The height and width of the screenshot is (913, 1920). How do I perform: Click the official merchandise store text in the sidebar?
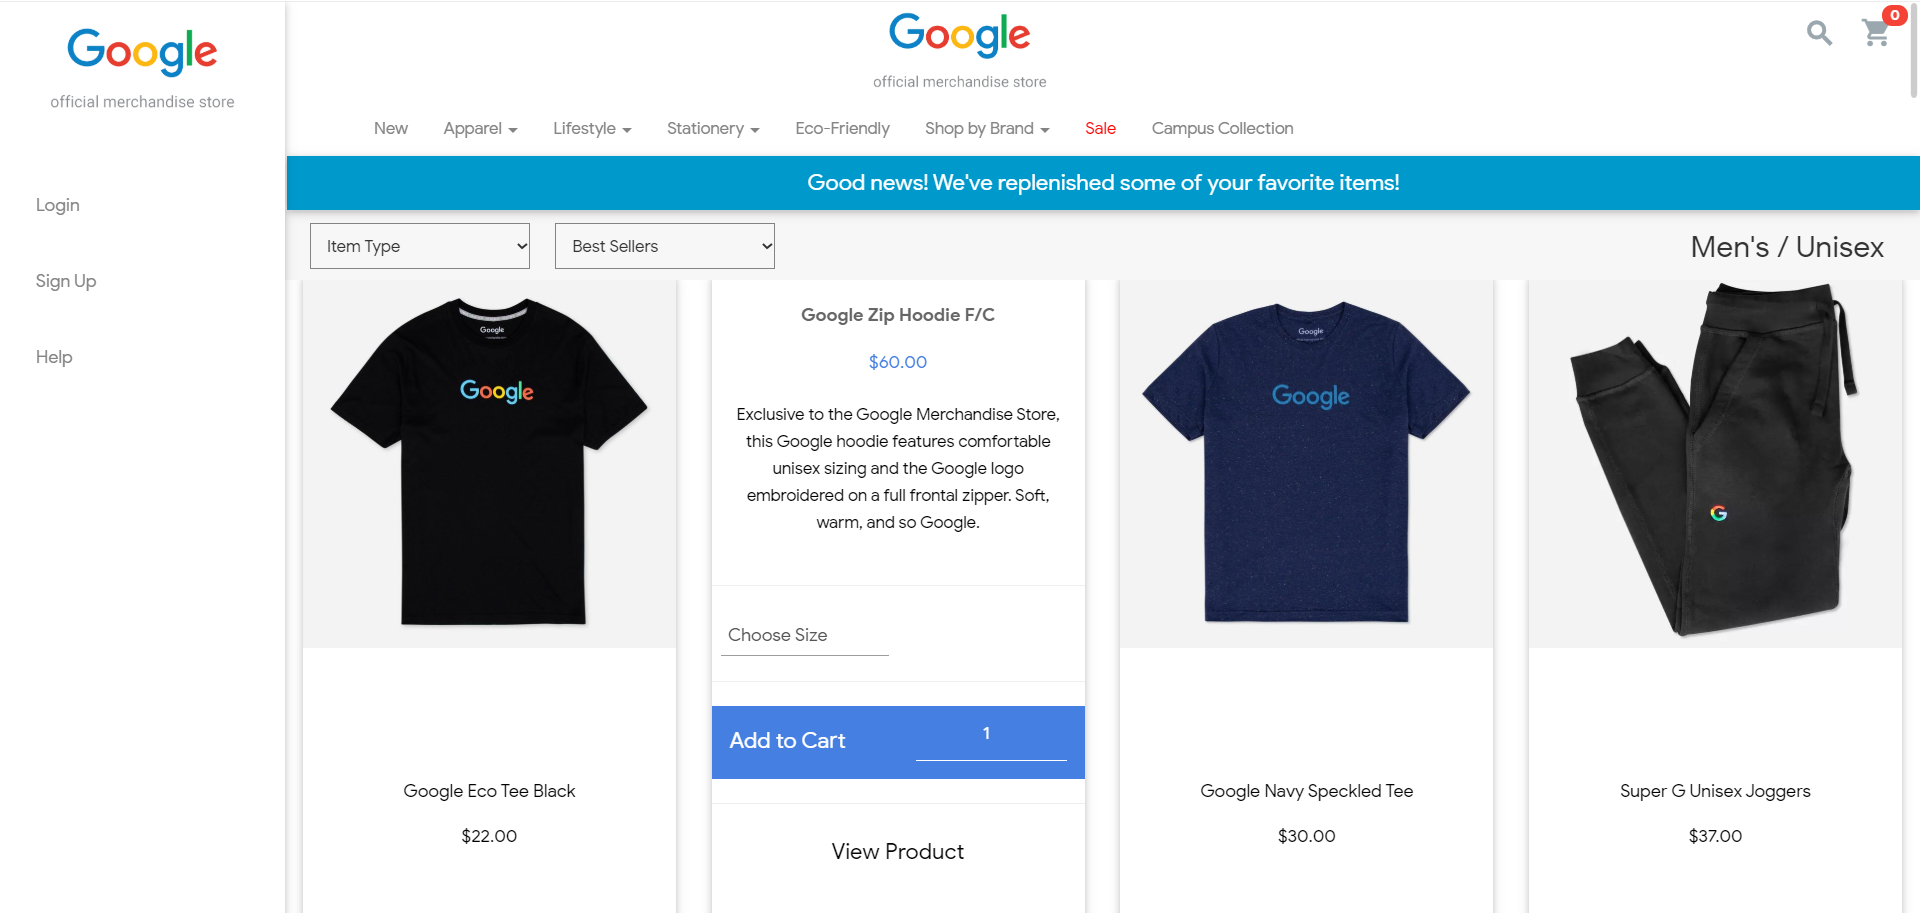142,102
